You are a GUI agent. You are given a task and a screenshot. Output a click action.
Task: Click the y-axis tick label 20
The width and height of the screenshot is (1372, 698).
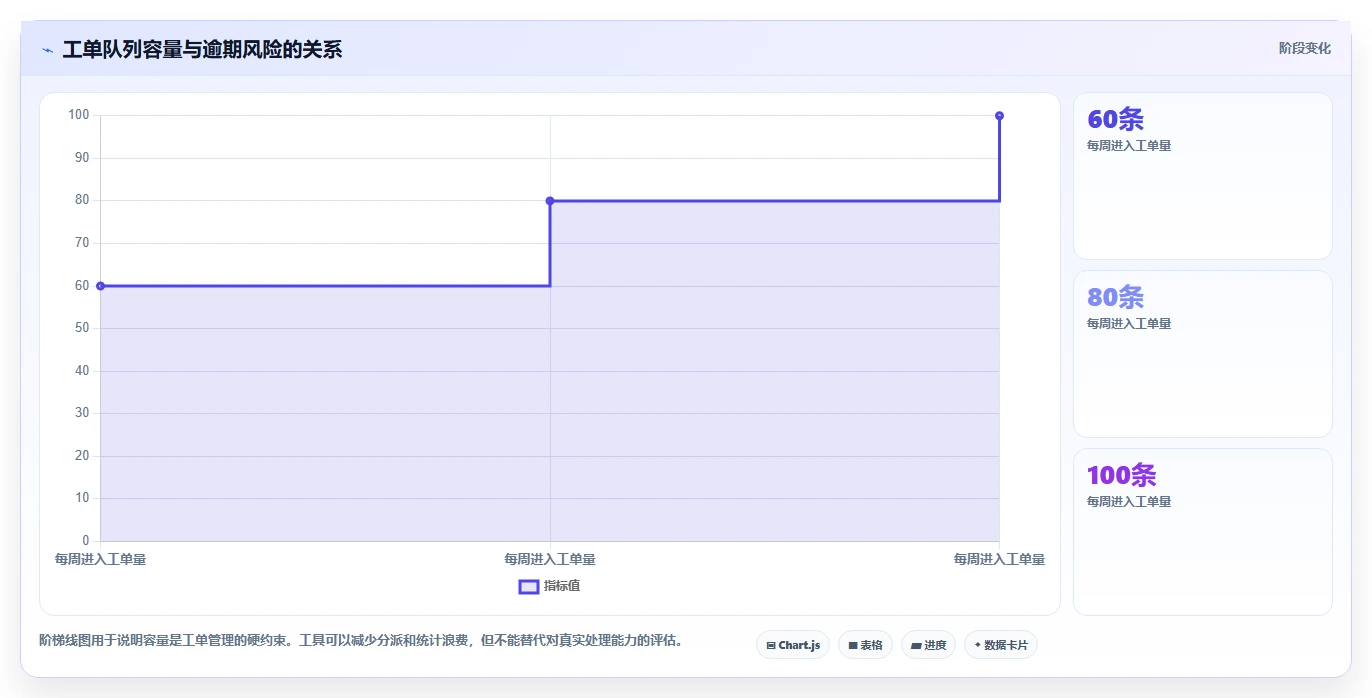[82, 456]
